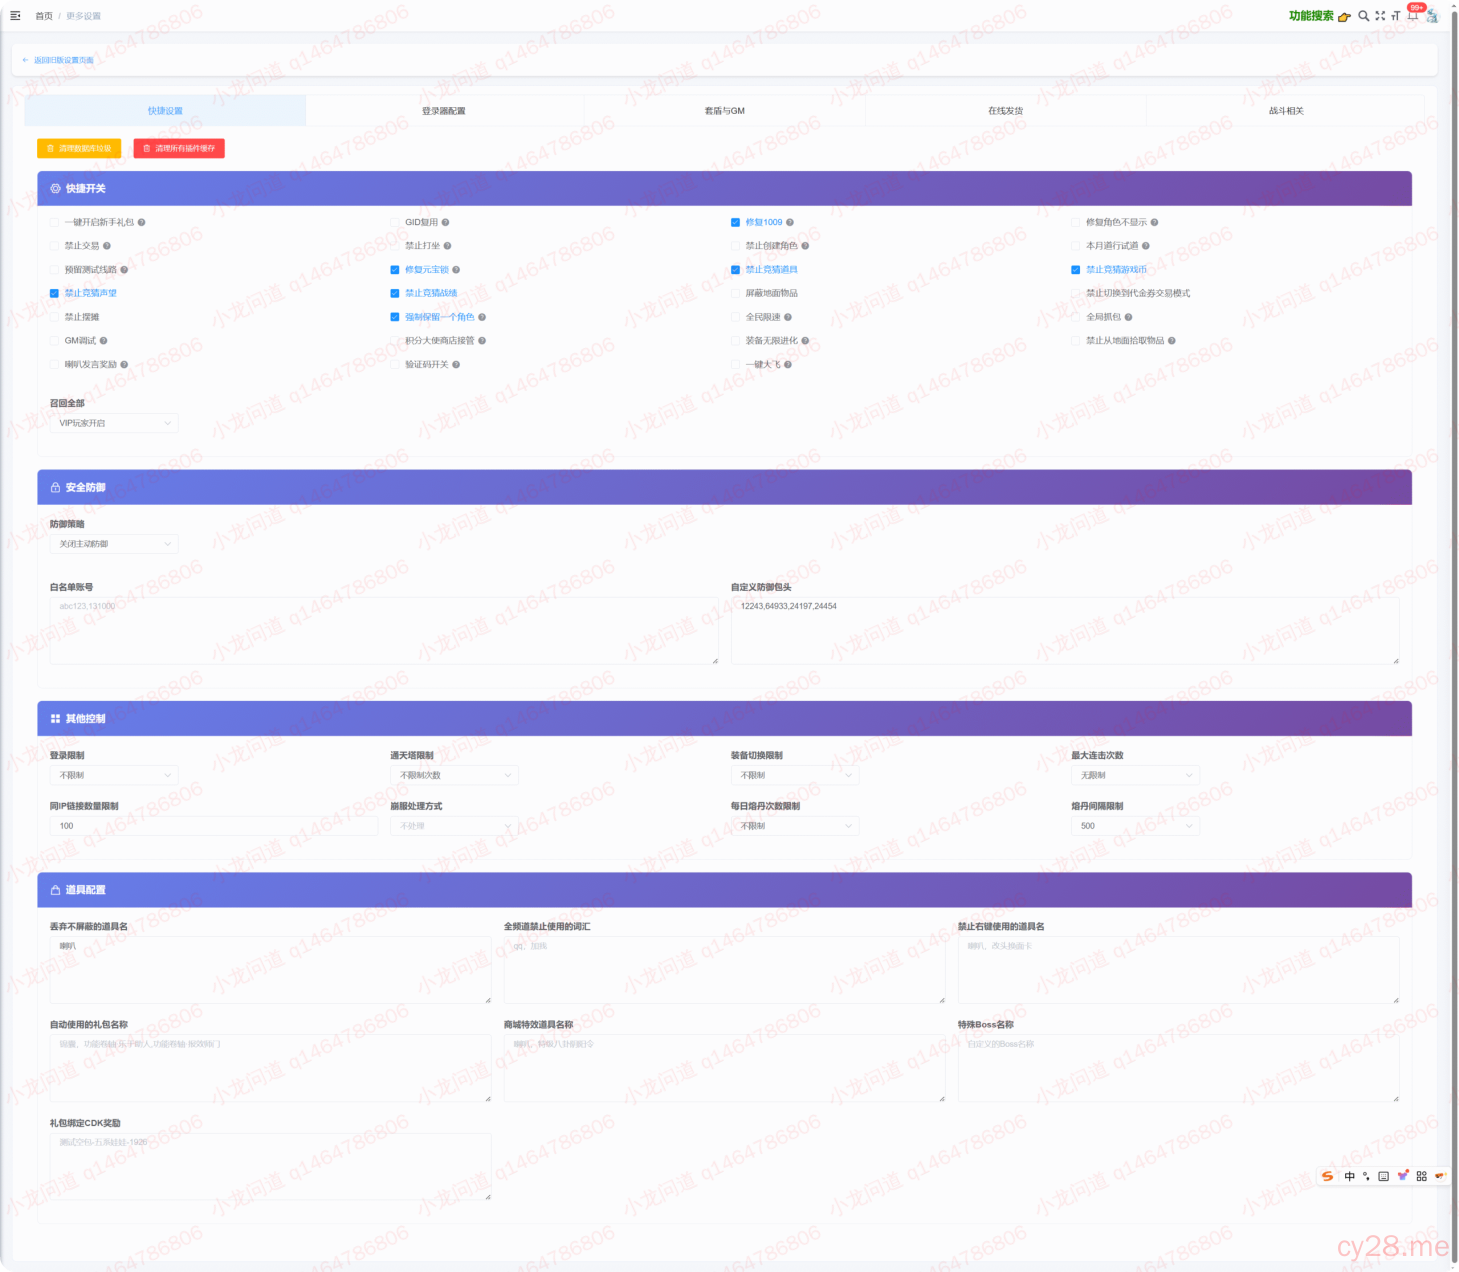Open the font size adjustment icon

click(x=1395, y=16)
